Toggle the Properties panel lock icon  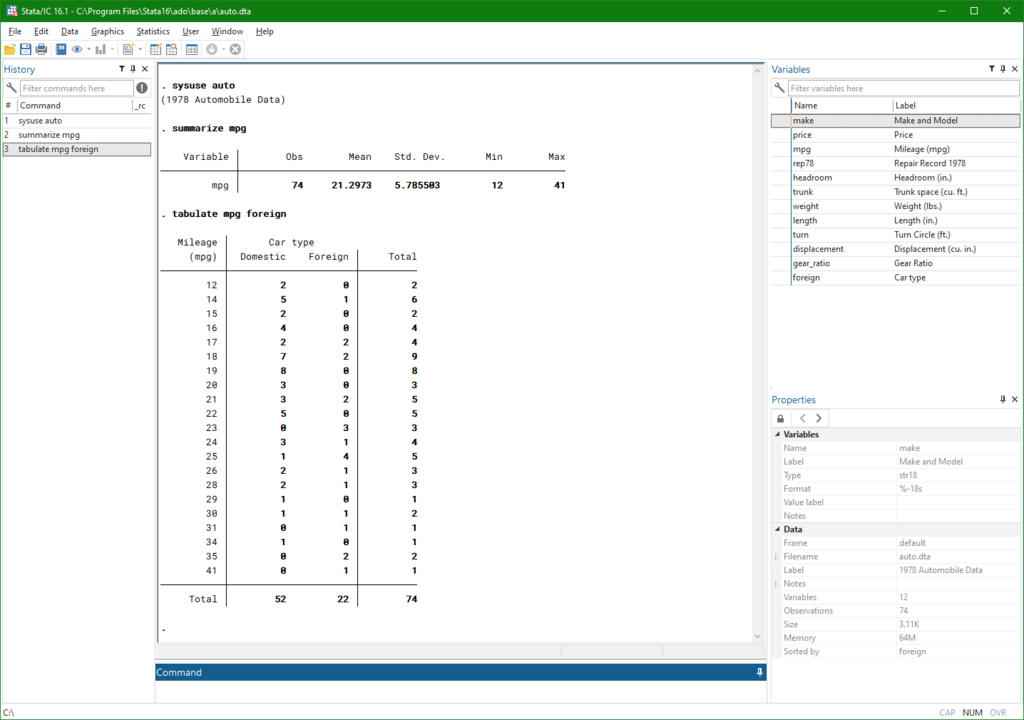point(780,418)
